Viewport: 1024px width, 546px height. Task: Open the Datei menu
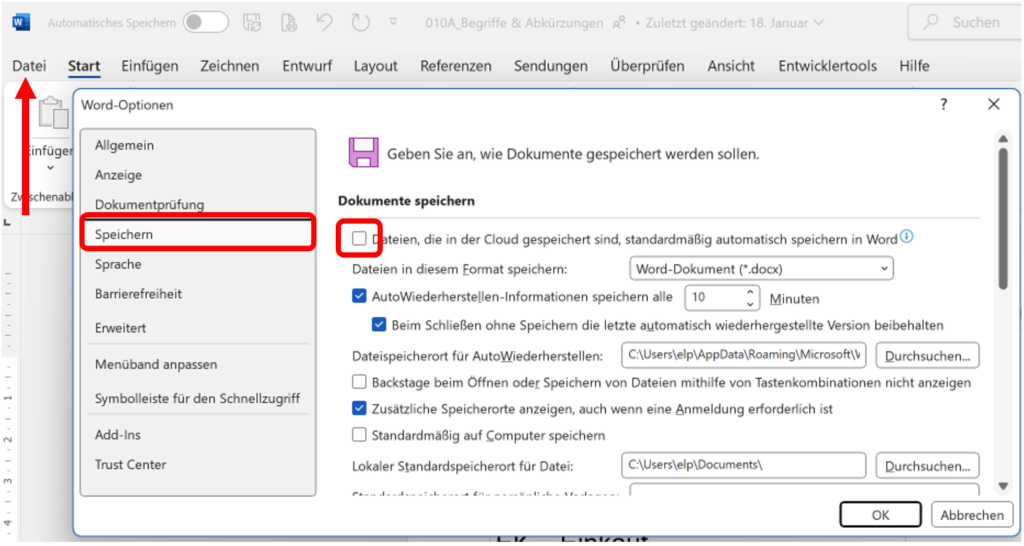point(29,66)
